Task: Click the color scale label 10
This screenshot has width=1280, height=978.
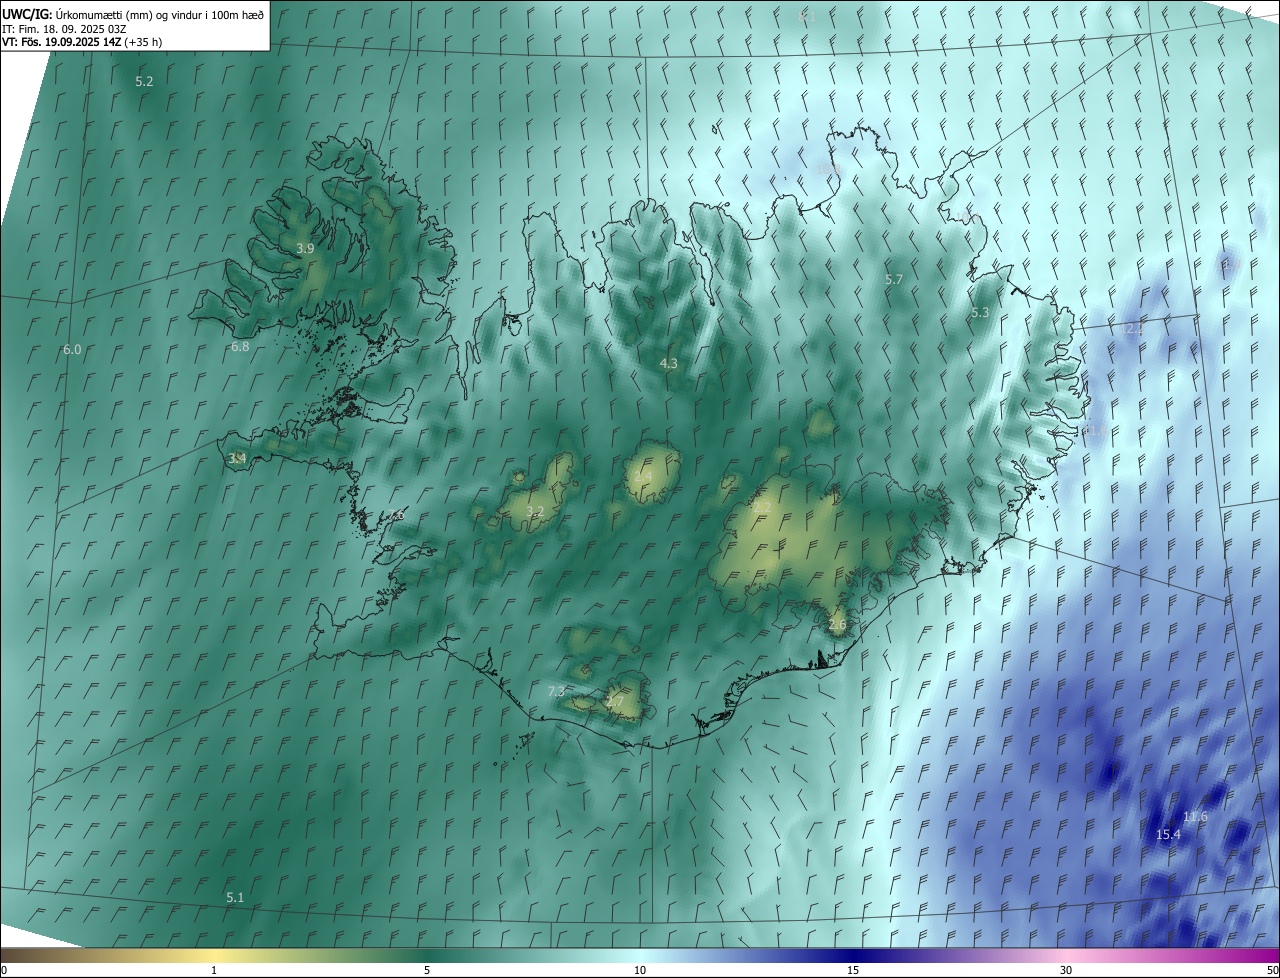Action: [640, 970]
